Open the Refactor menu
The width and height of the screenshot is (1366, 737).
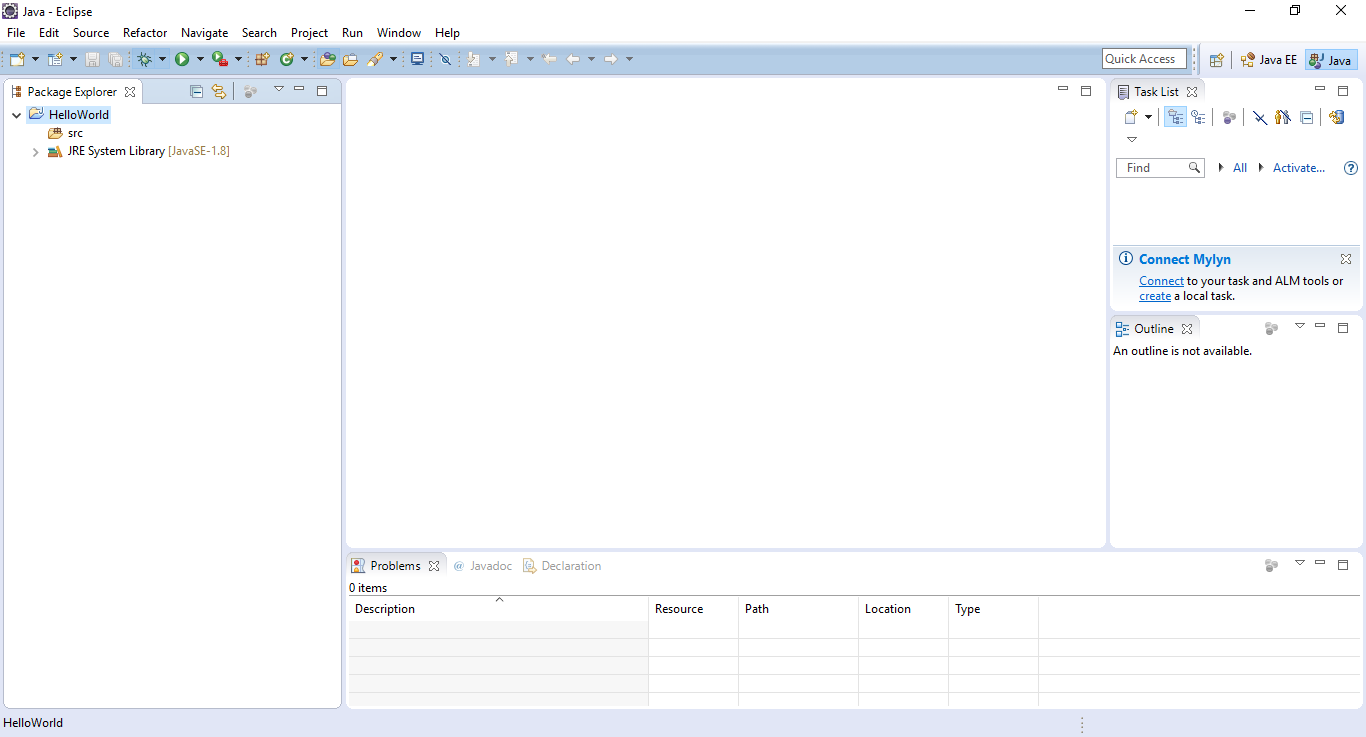[145, 33]
